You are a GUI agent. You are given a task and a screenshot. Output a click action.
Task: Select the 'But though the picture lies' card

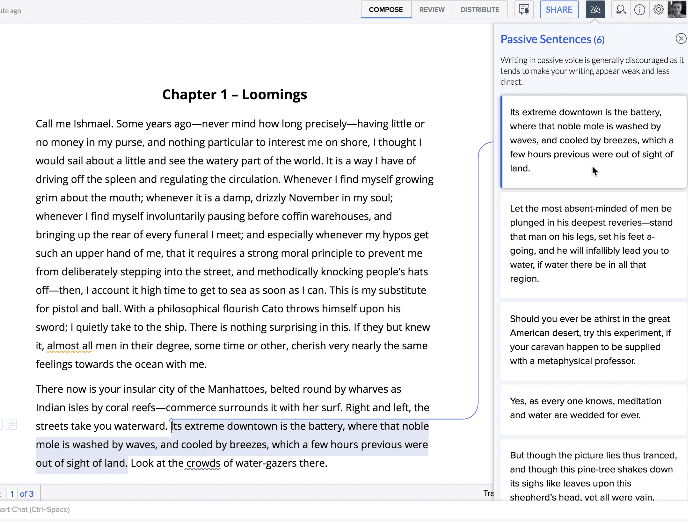point(593,472)
